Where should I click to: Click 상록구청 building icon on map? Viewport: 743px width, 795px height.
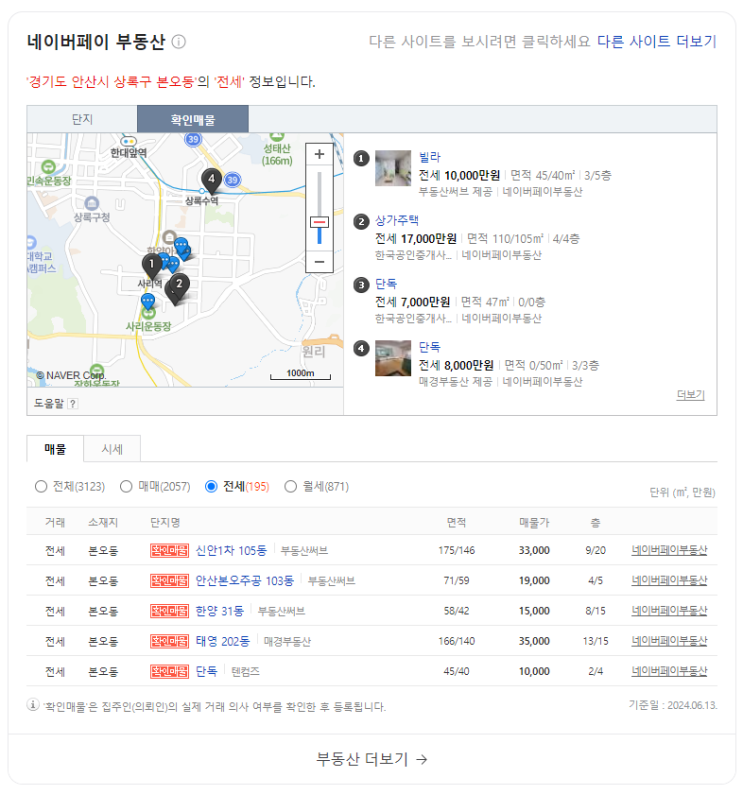(92, 204)
